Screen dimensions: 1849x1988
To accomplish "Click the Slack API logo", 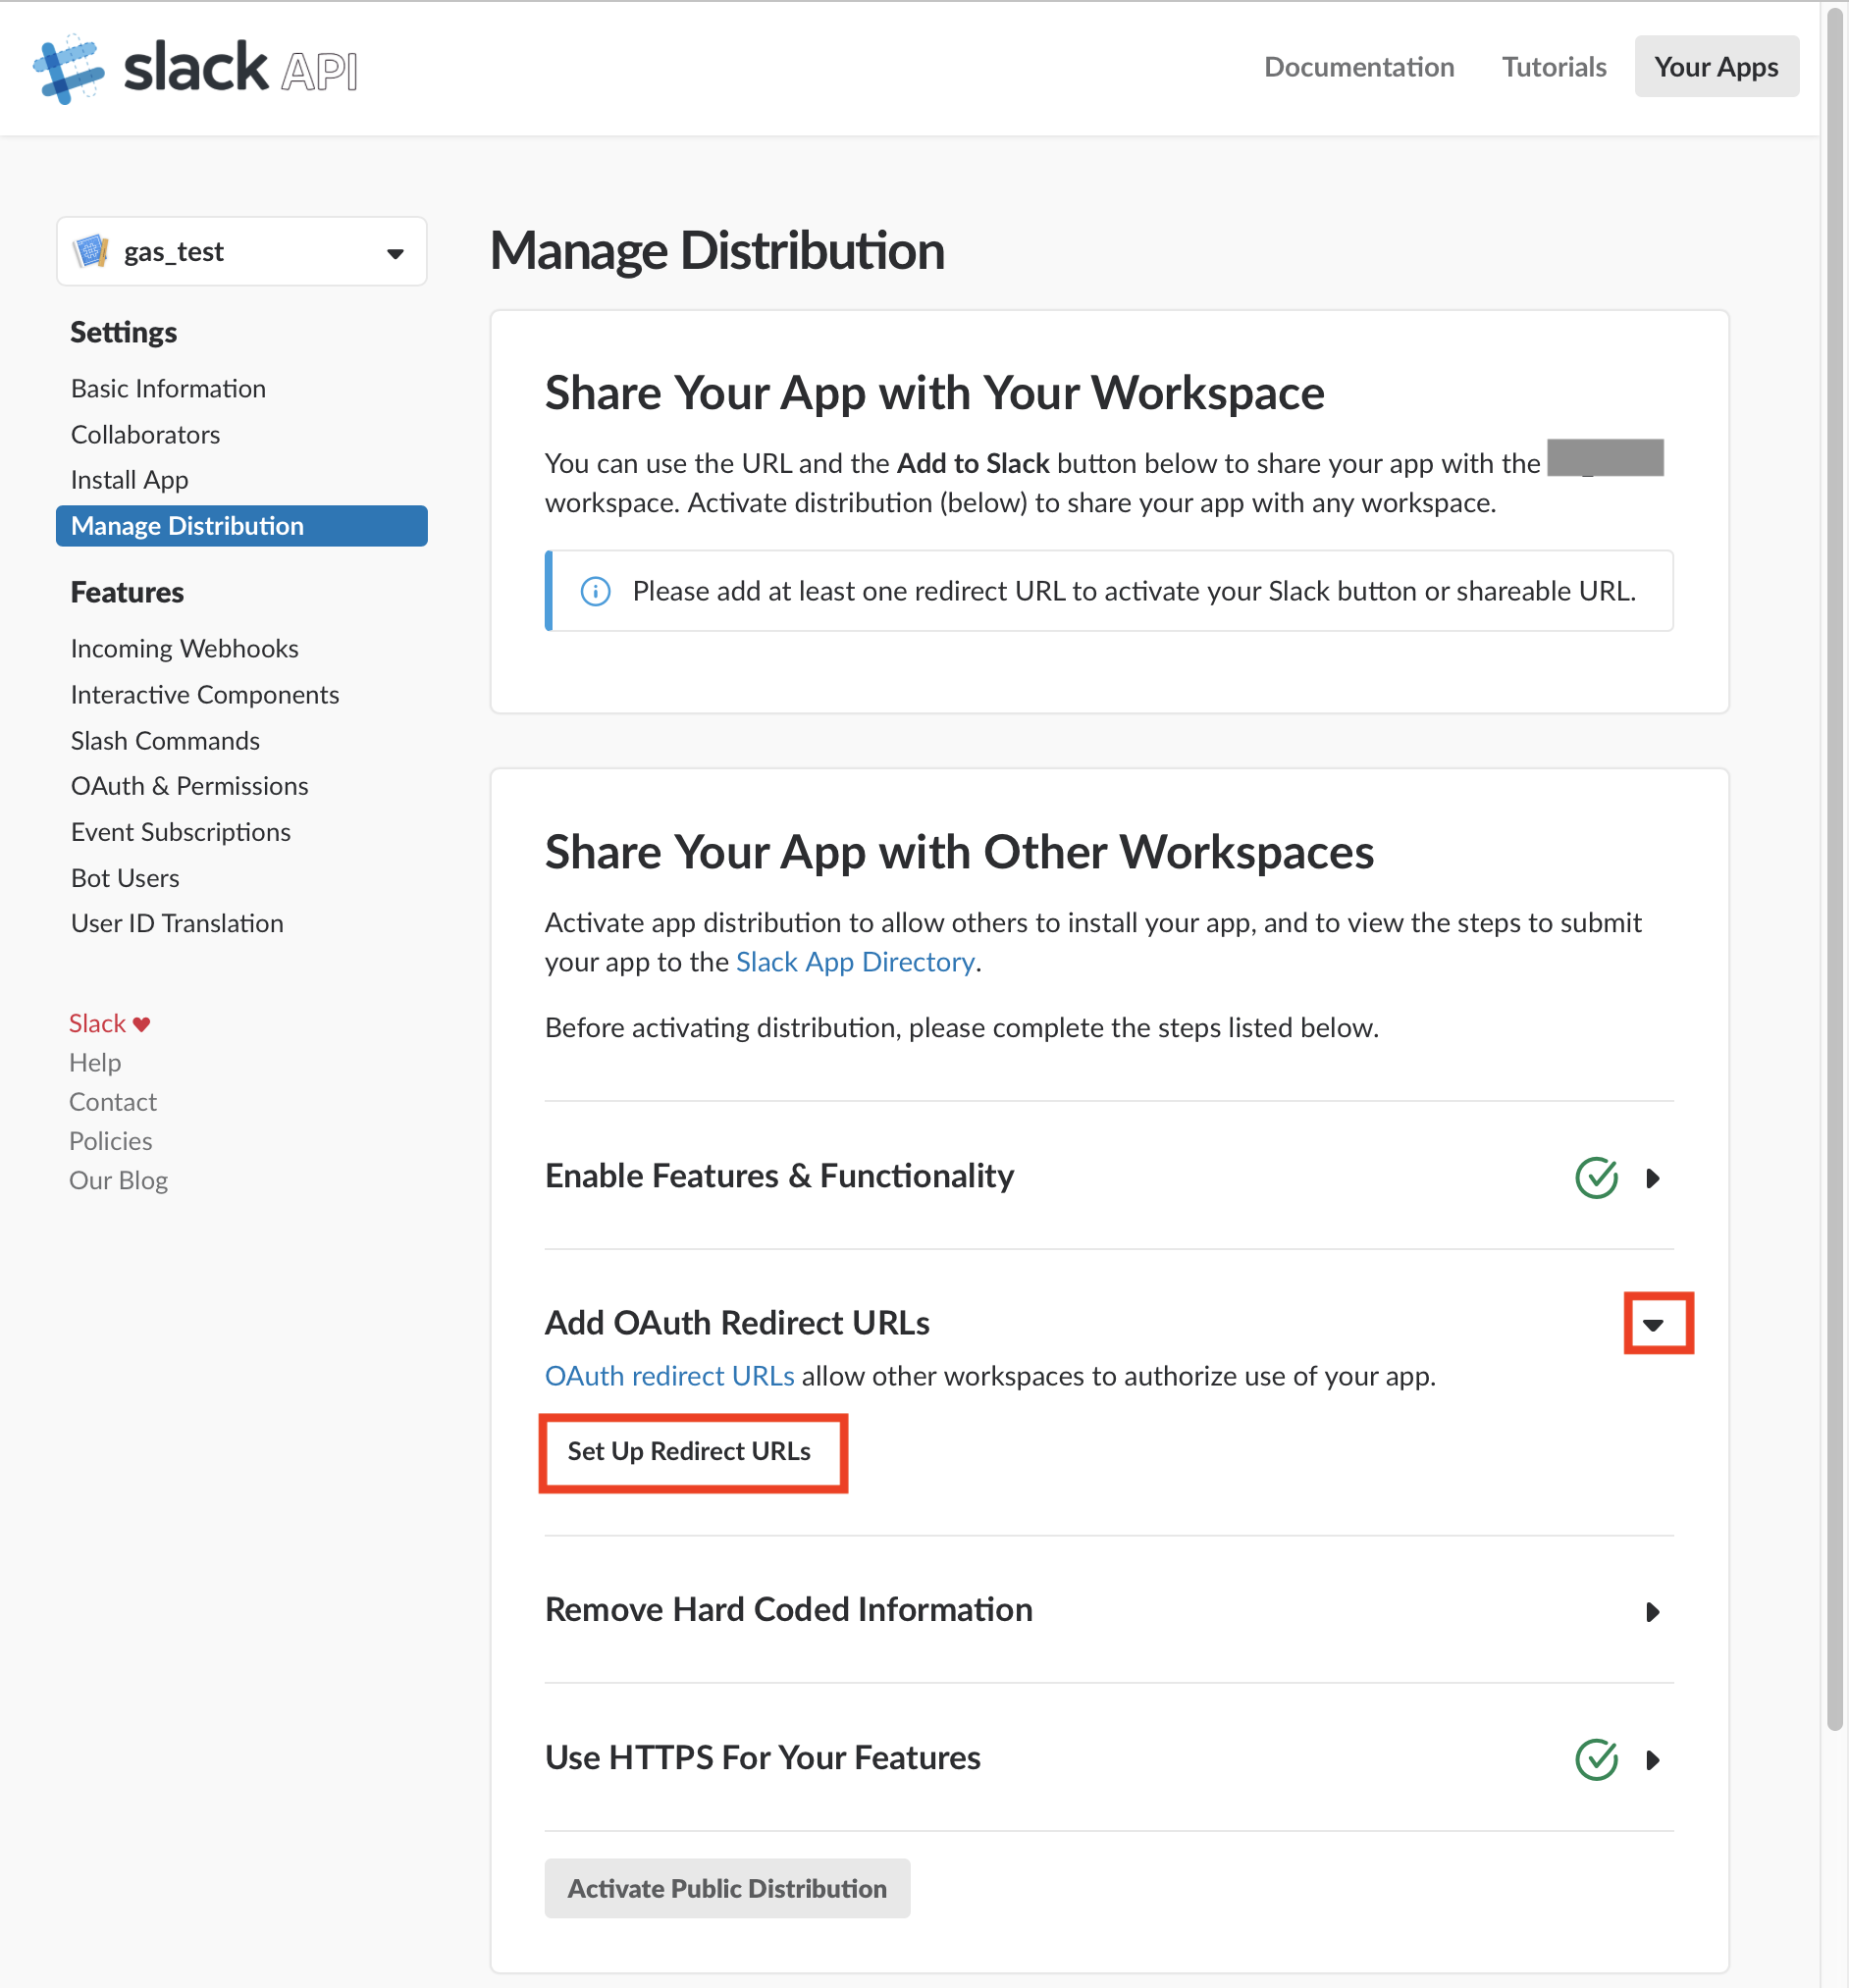I will [x=195, y=68].
